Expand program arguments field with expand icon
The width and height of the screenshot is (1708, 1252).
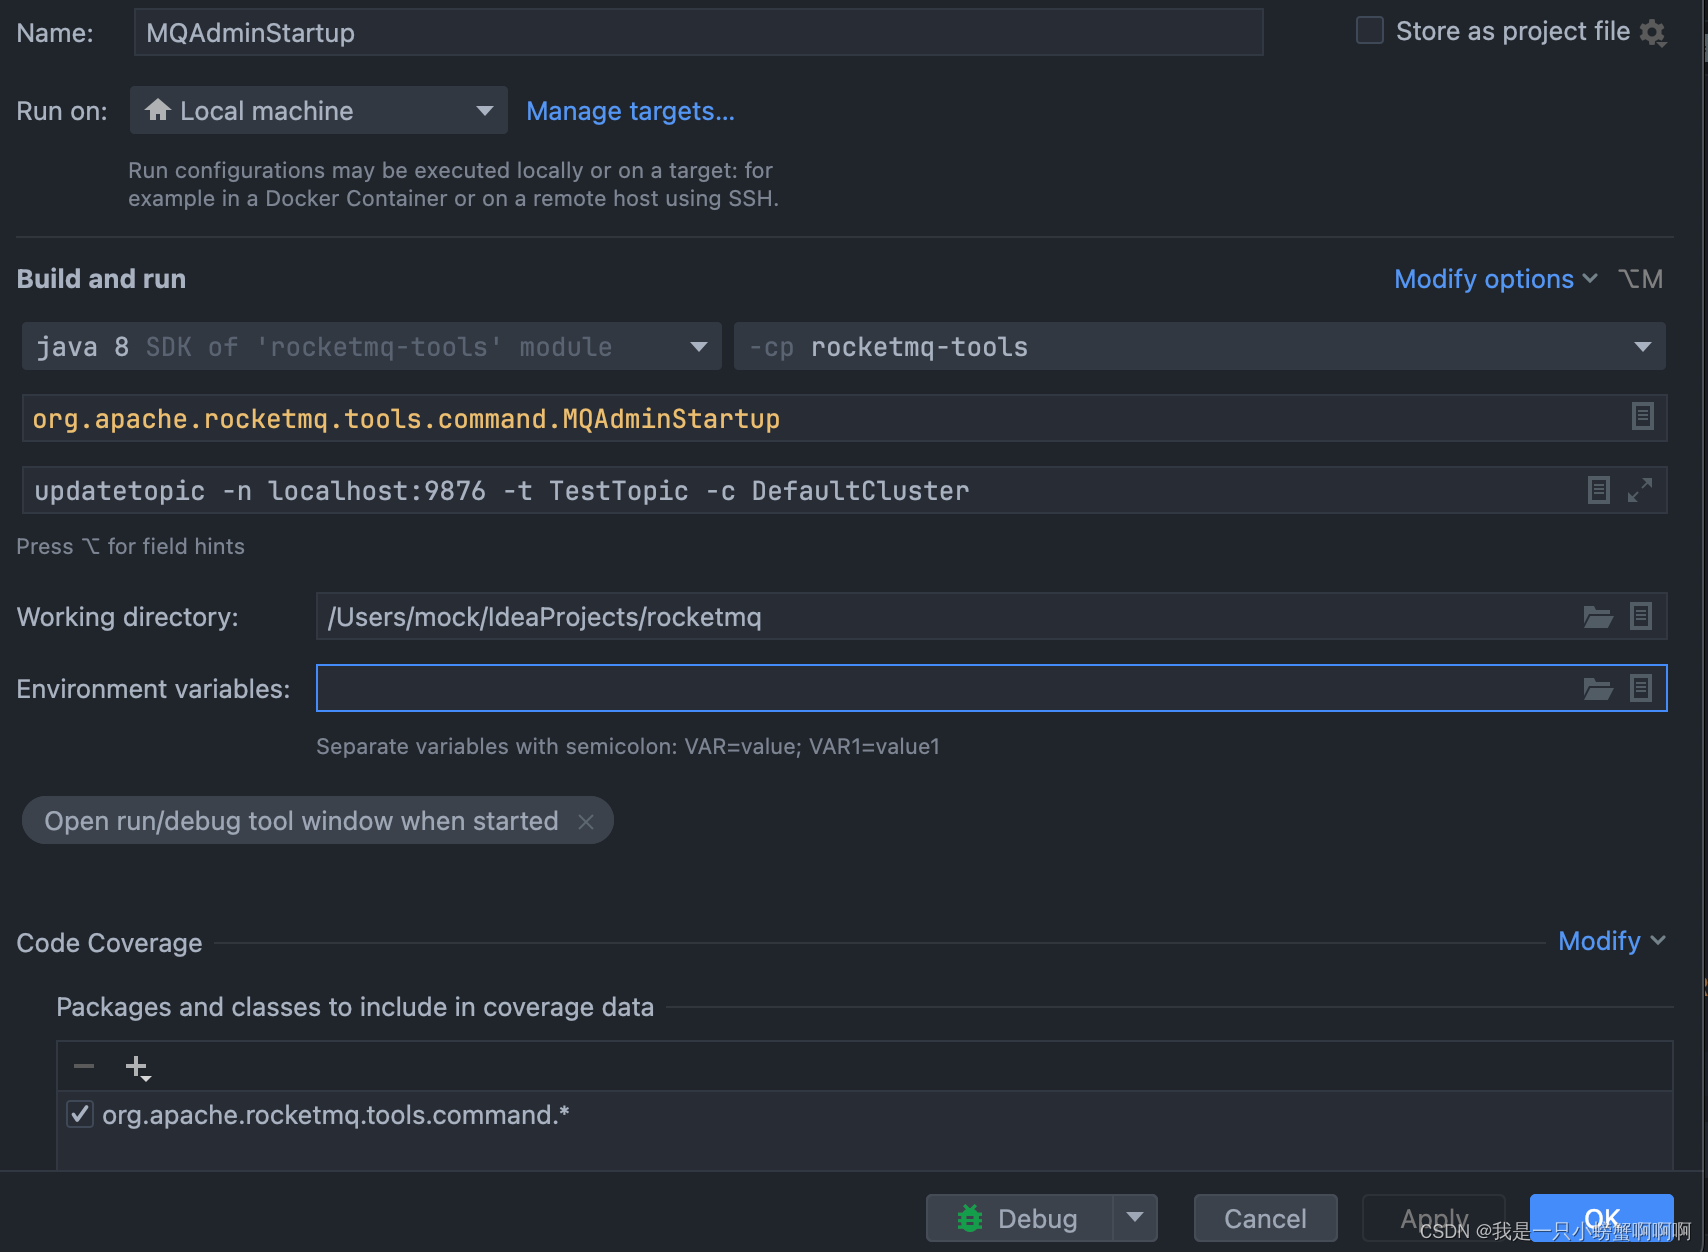click(x=1641, y=490)
